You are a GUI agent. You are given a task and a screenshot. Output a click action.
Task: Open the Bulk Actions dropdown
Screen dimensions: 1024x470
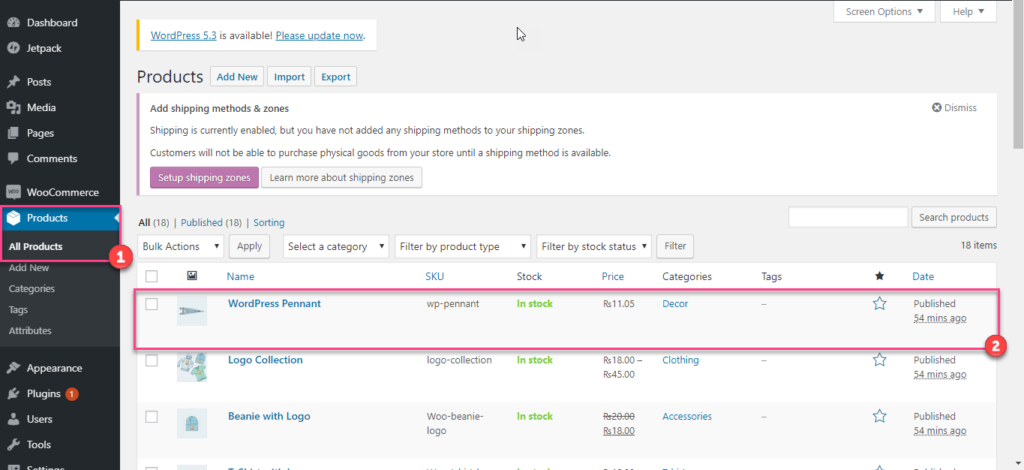pos(181,247)
